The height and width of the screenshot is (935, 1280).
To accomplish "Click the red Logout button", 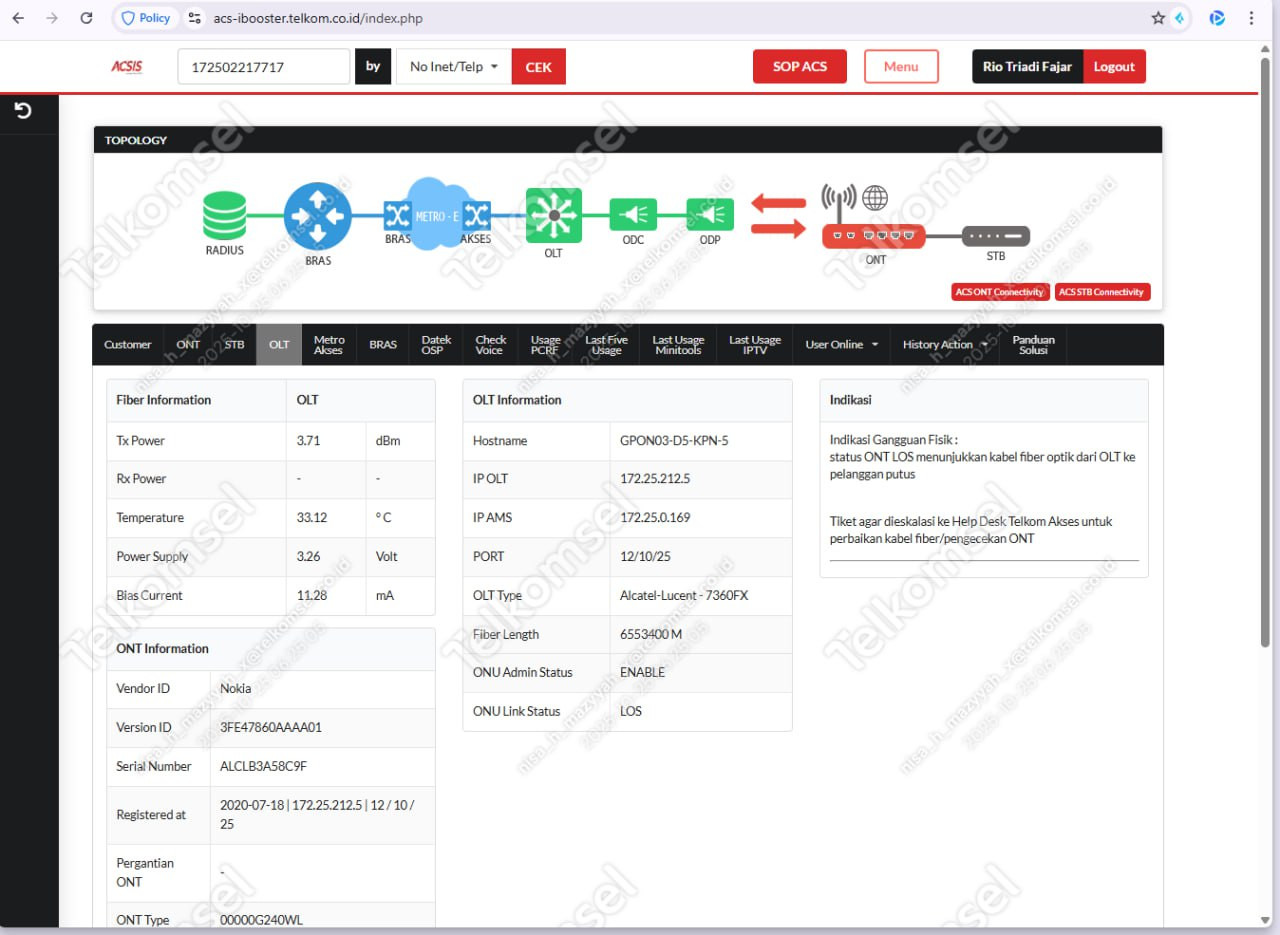I will click(x=1114, y=67).
